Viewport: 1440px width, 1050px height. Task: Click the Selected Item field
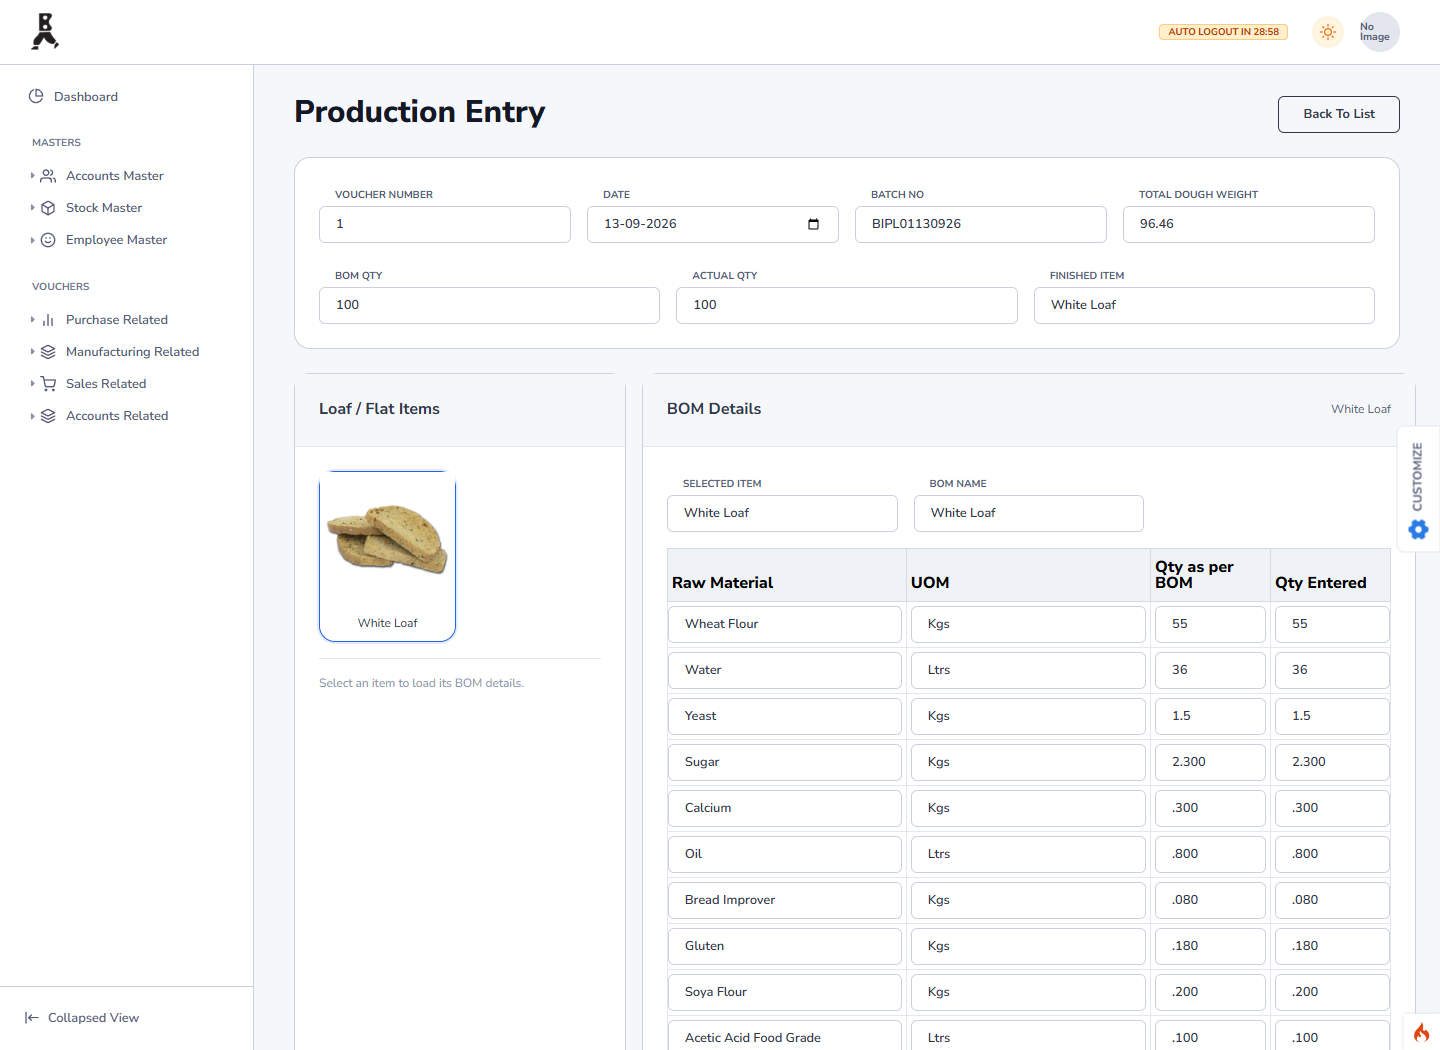click(782, 513)
